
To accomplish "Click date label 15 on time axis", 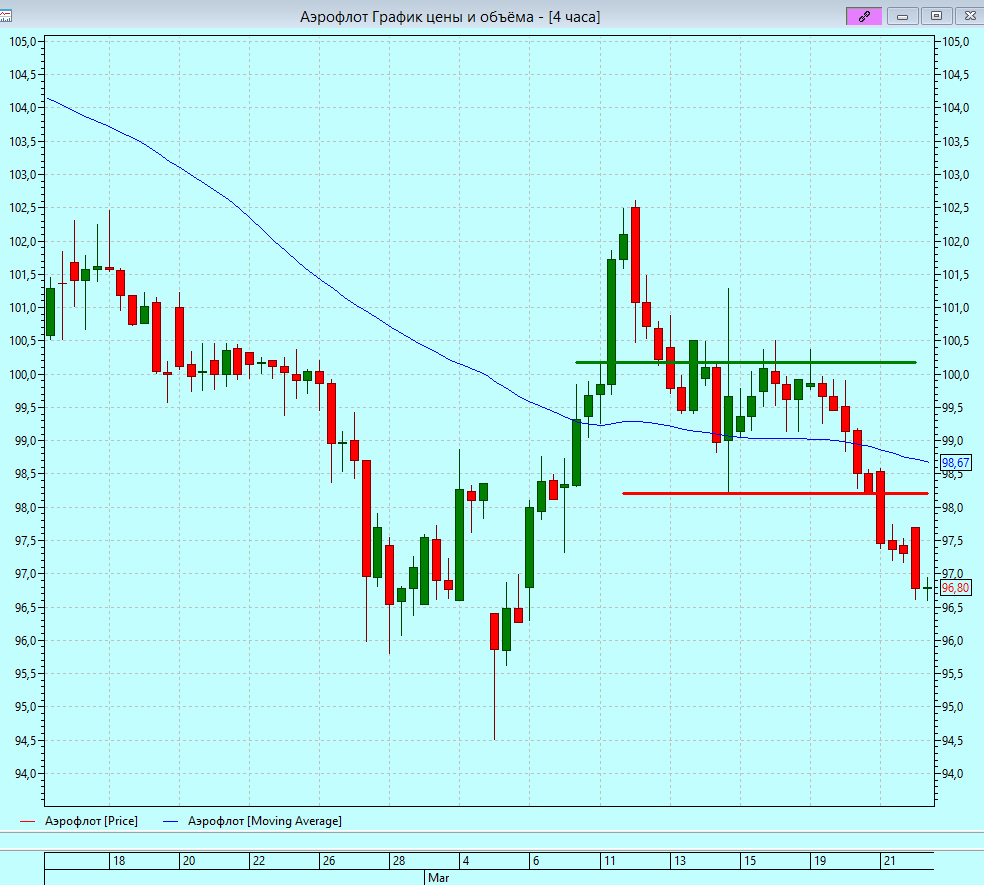I will click(x=750, y=861).
